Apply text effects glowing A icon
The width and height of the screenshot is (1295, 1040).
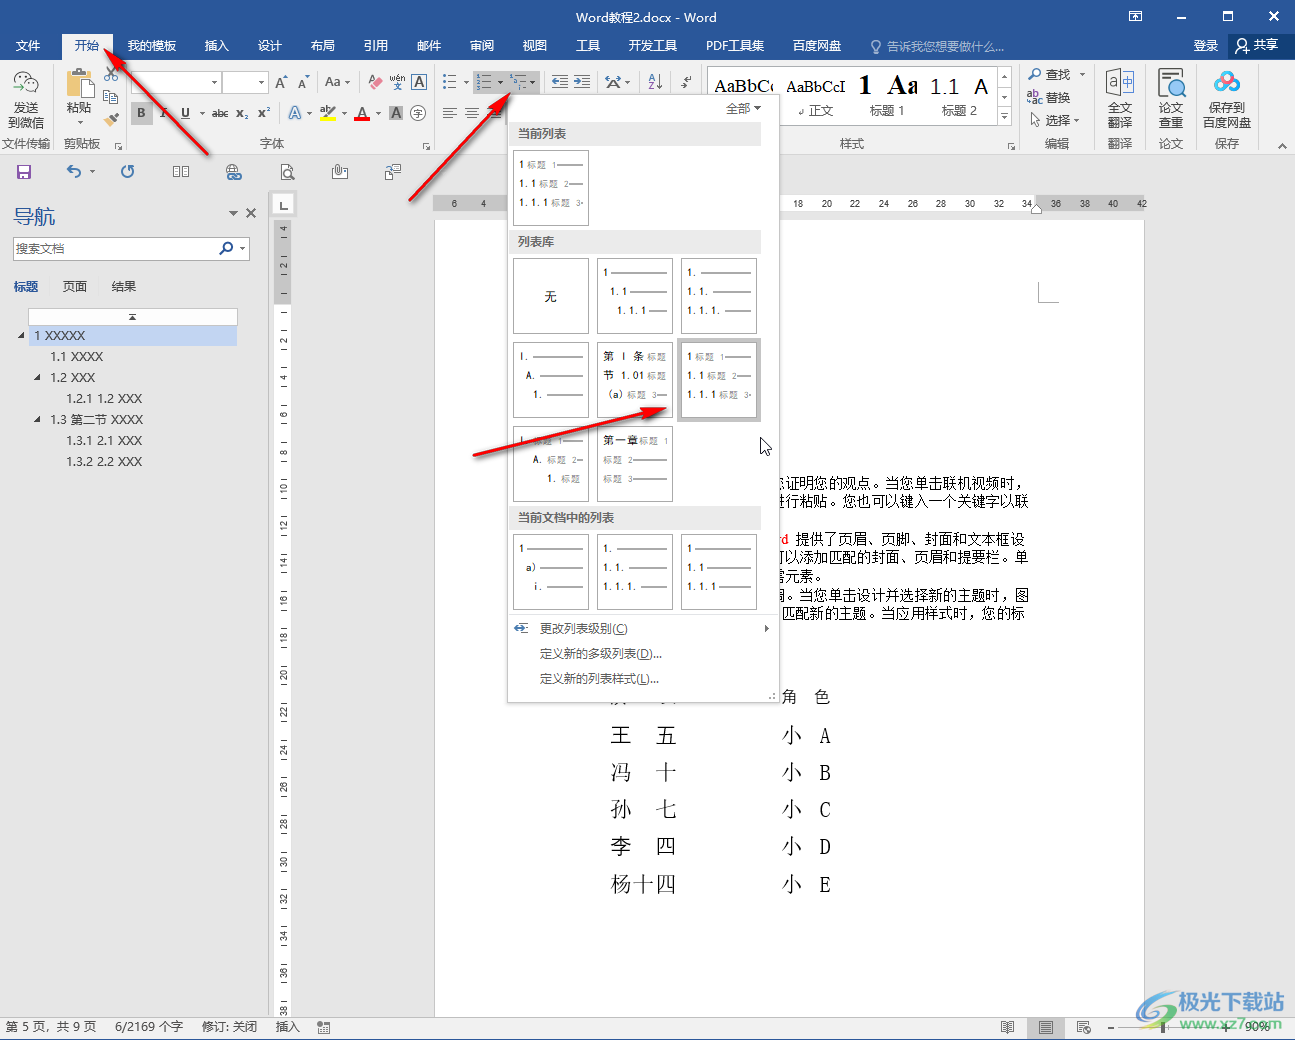coord(295,113)
